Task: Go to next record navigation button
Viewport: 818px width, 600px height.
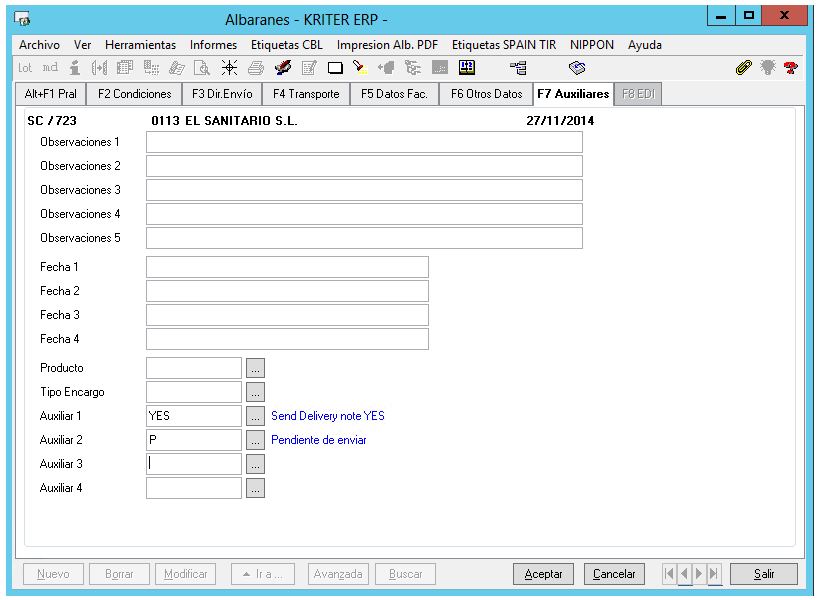Action: click(699, 574)
